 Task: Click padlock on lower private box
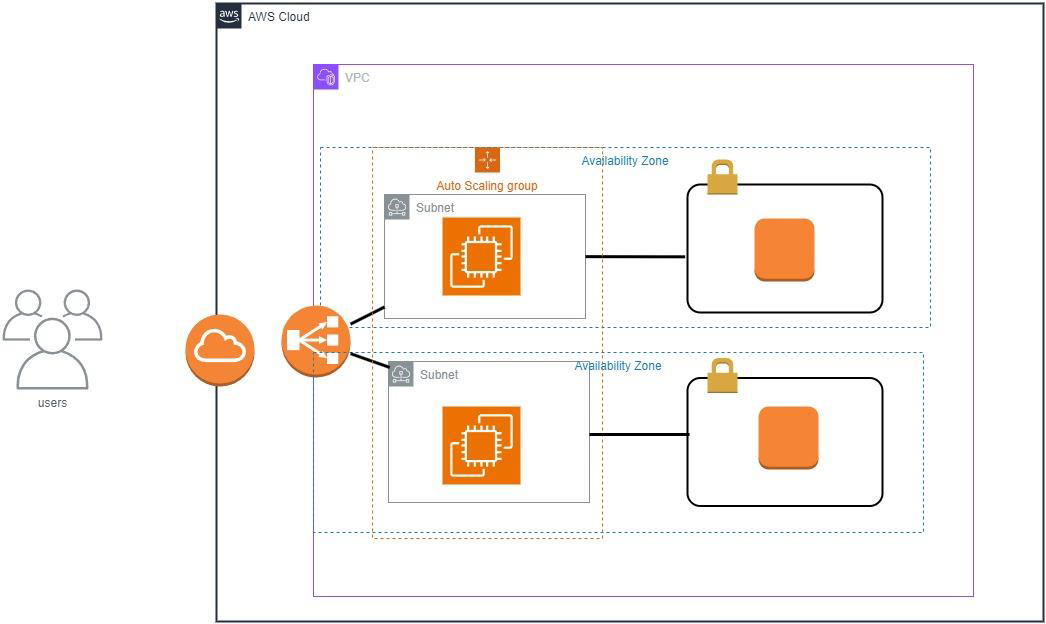722,376
